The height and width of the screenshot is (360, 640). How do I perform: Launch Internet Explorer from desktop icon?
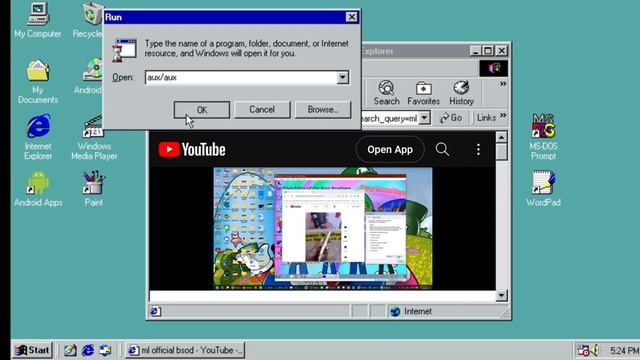(38, 137)
